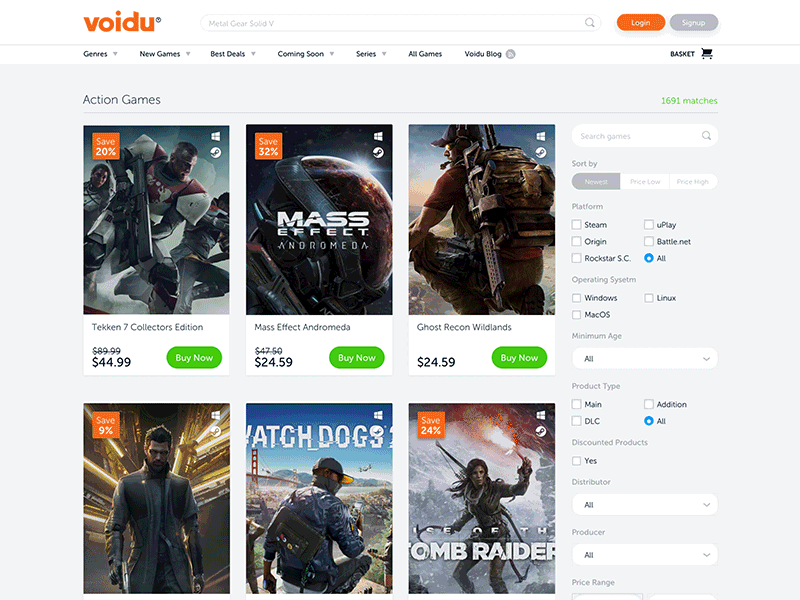Click the Login button
This screenshot has width=800, height=600.
tap(640, 22)
